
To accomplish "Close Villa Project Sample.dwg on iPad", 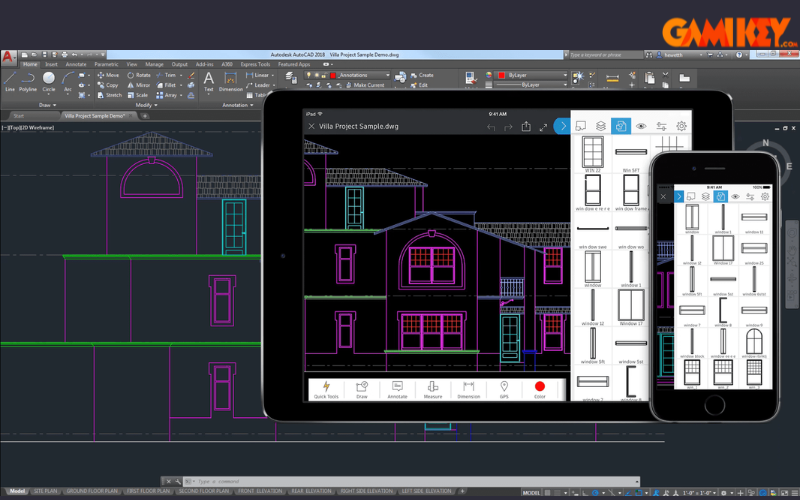I will click(x=311, y=127).
